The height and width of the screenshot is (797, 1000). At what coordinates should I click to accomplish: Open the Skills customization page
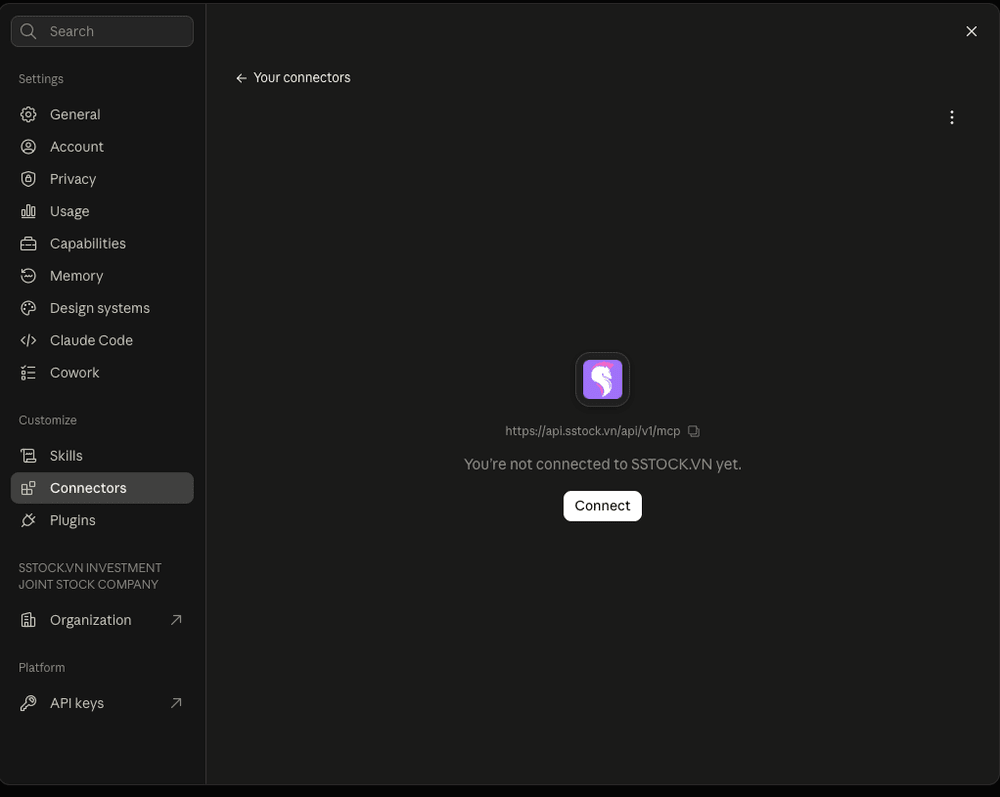click(102, 456)
